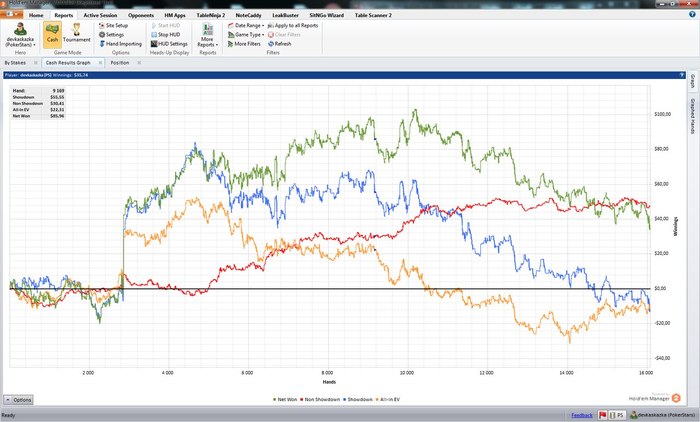Expand the More Reports dropdown arrow
Image resolution: width=700 pixels, height=422 pixels.
(x=217, y=45)
